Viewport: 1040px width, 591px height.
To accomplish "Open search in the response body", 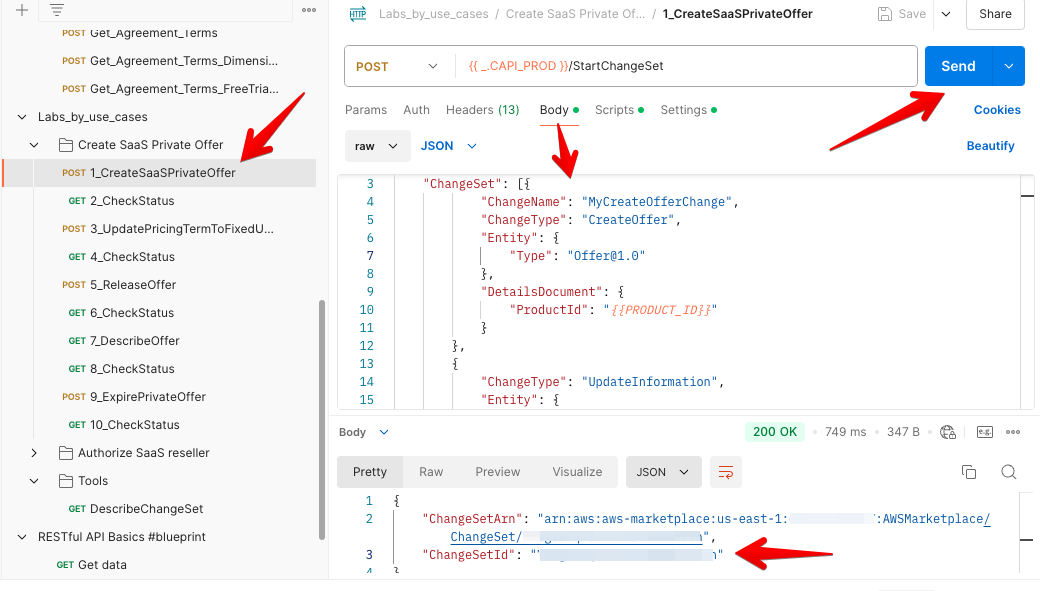I will (x=1008, y=471).
